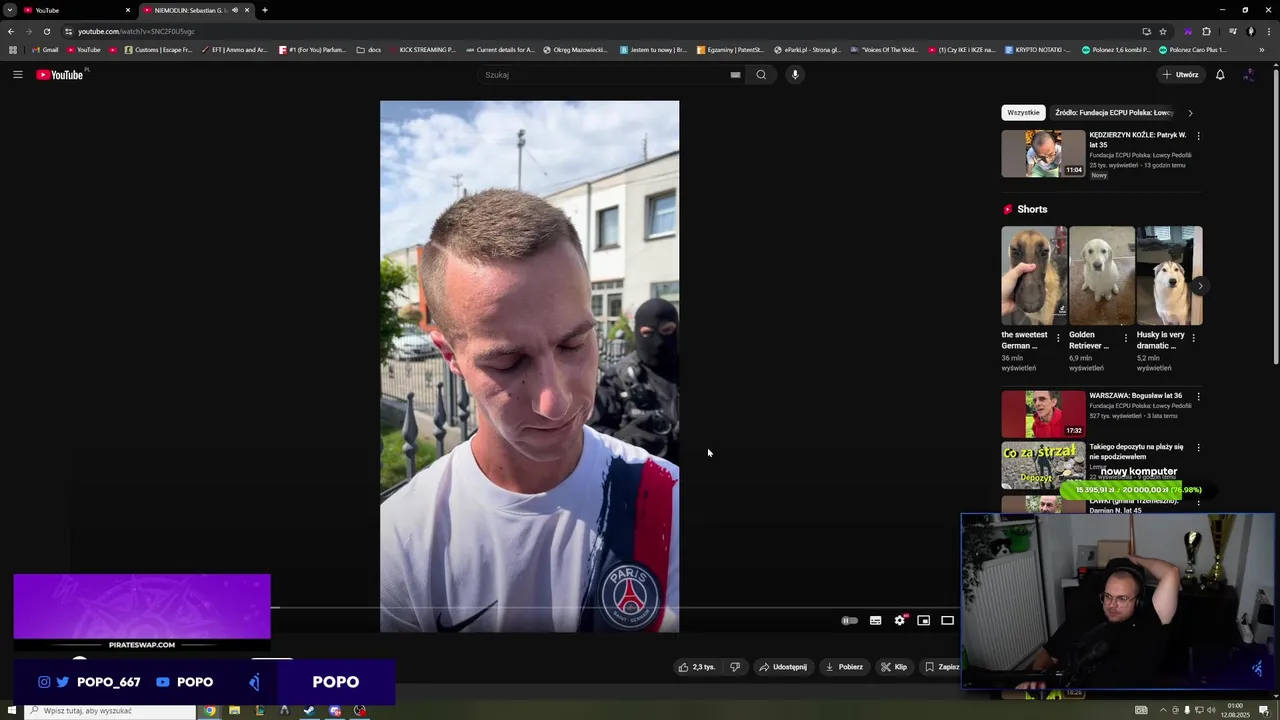The height and width of the screenshot is (720, 1280).
Task: Open options for WARSZAWA: Bogusław video
Action: (x=1198, y=397)
